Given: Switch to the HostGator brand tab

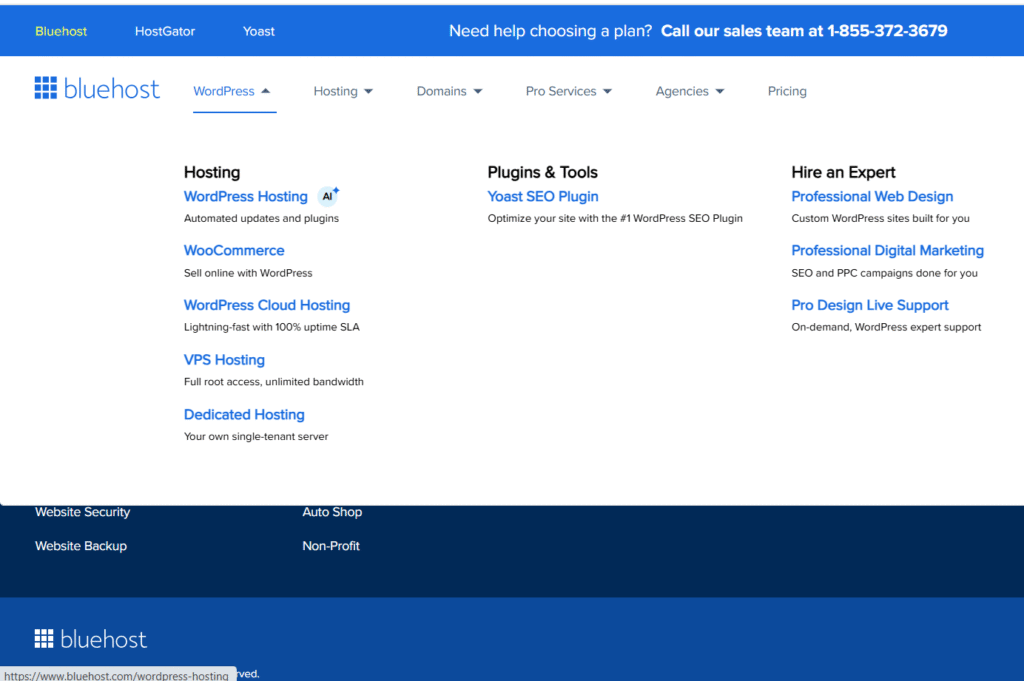Looking at the screenshot, I should click(165, 31).
